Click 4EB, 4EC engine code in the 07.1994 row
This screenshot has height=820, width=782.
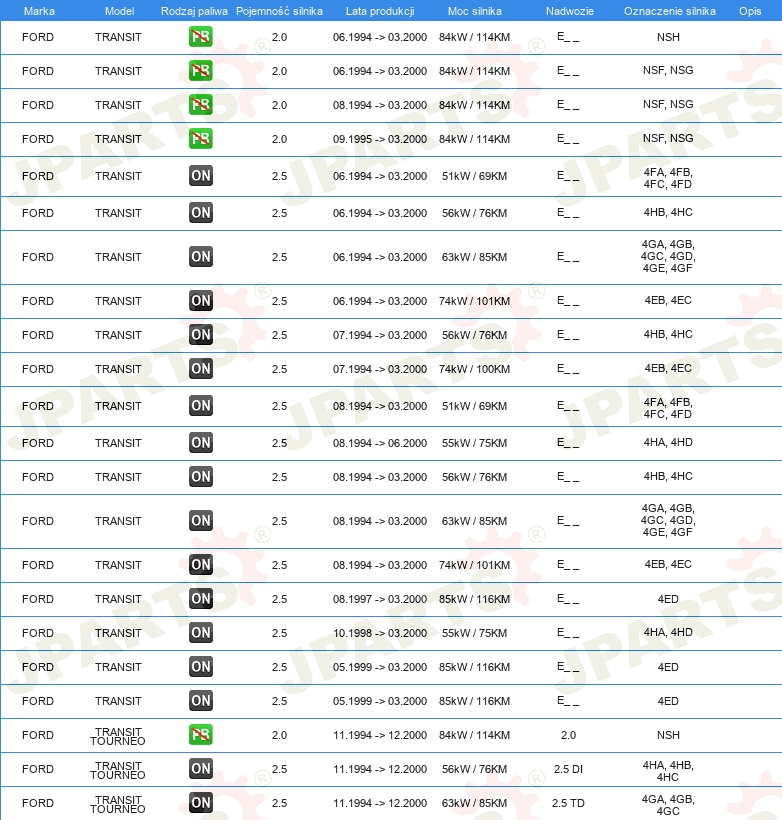point(668,368)
